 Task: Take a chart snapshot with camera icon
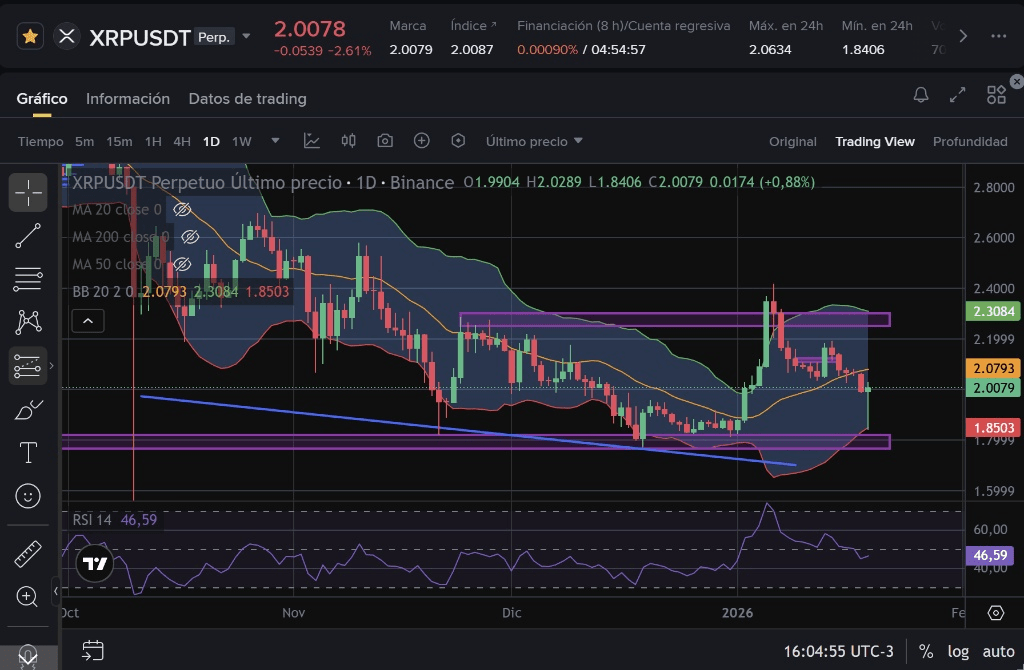[x=385, y=141]
